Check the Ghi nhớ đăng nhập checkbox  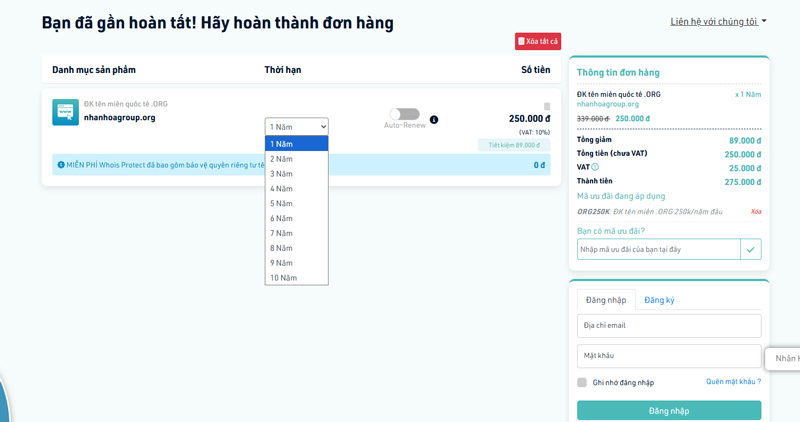pyautogui.click(x=582, y=382)
